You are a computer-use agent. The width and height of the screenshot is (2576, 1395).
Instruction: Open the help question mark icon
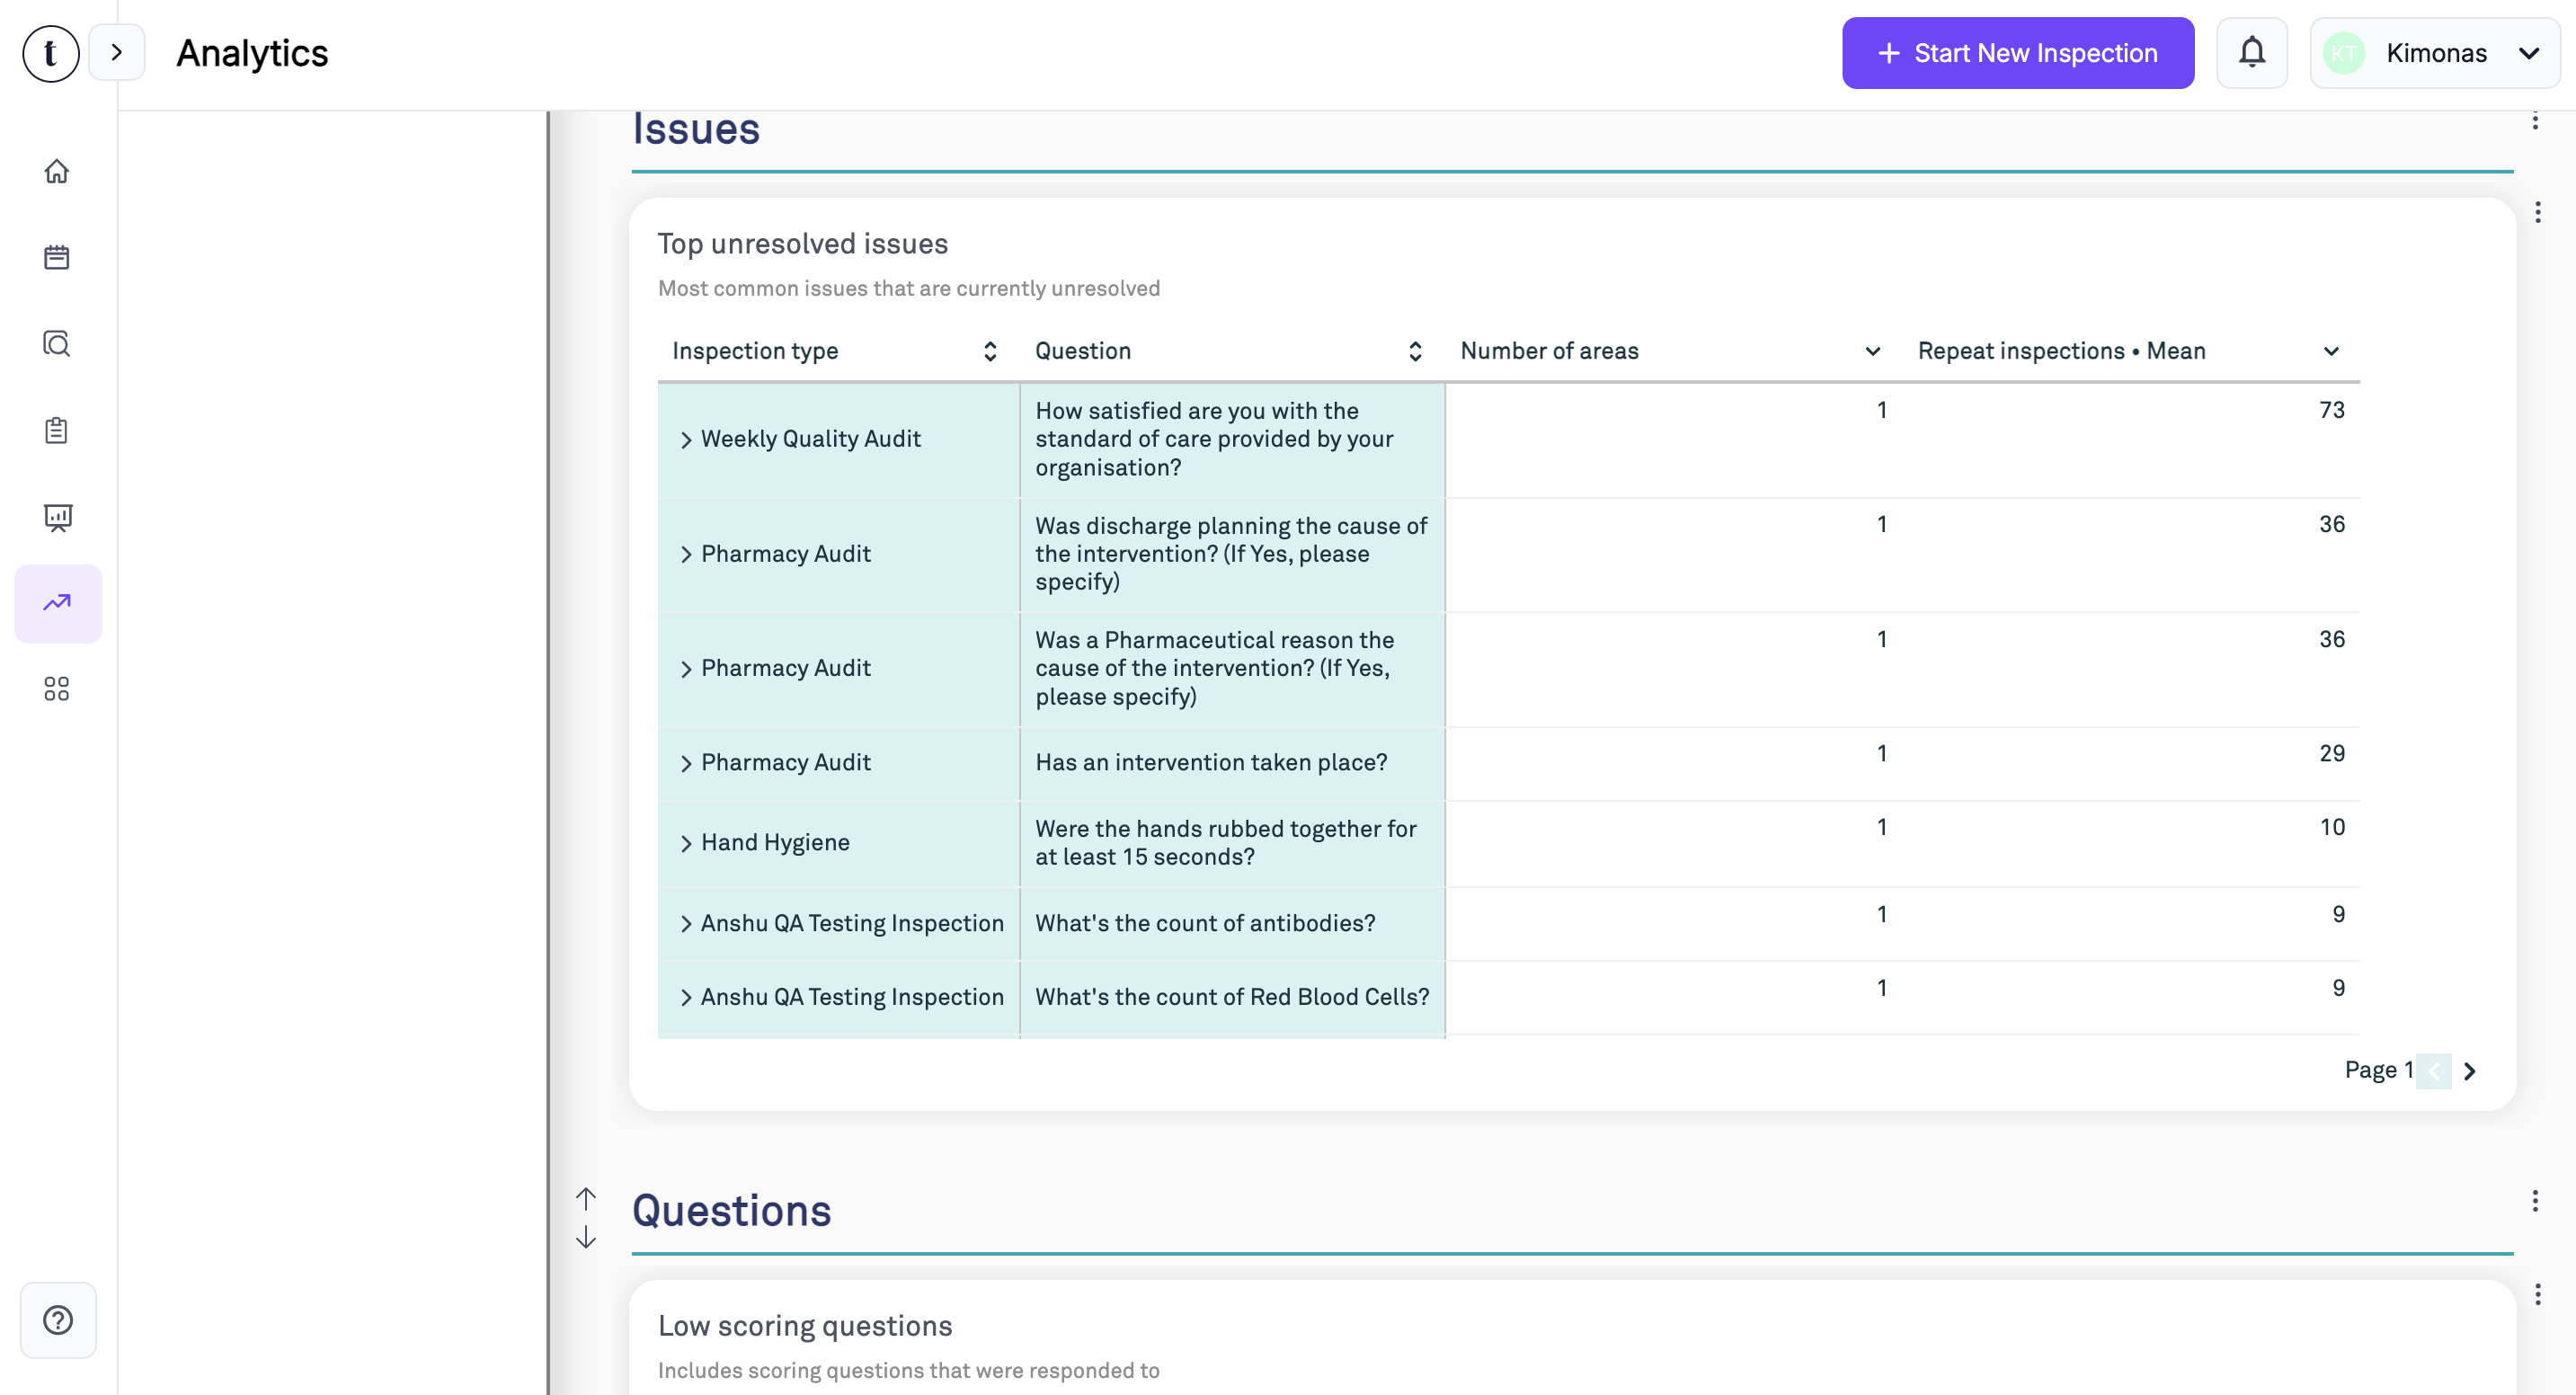coord(58,1320)
